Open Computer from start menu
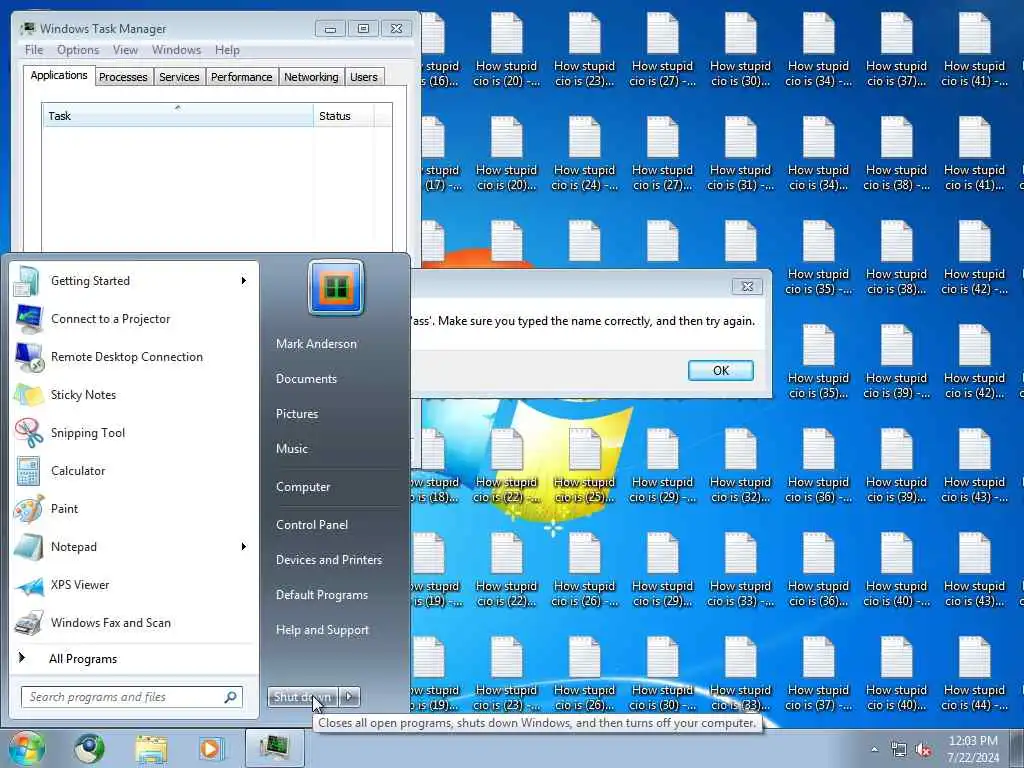Viewport: 1024px width, 768px height. [303, 487]
